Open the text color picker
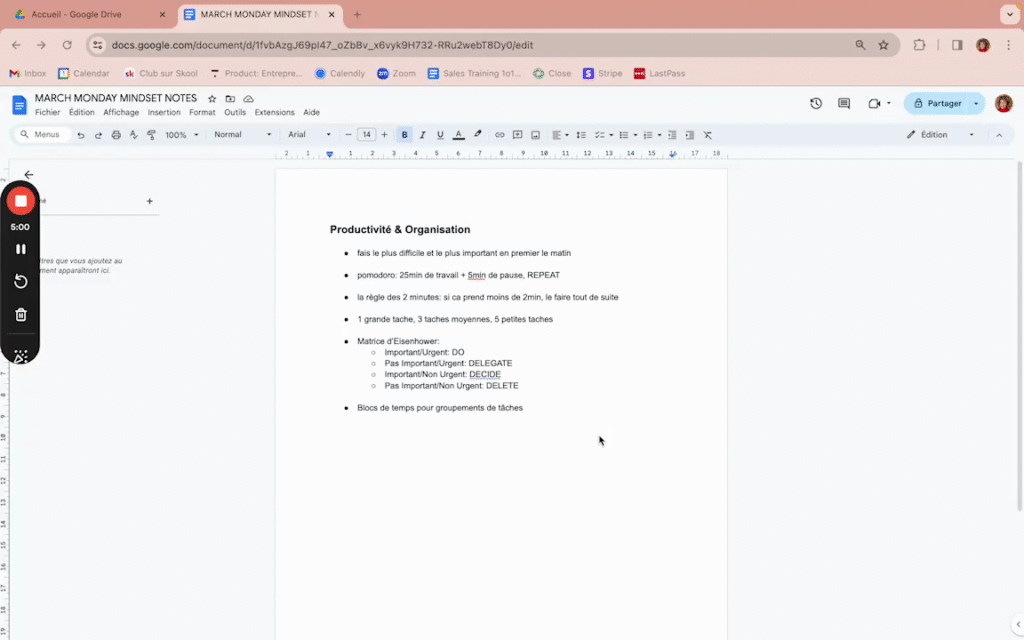 coord(458,134)
